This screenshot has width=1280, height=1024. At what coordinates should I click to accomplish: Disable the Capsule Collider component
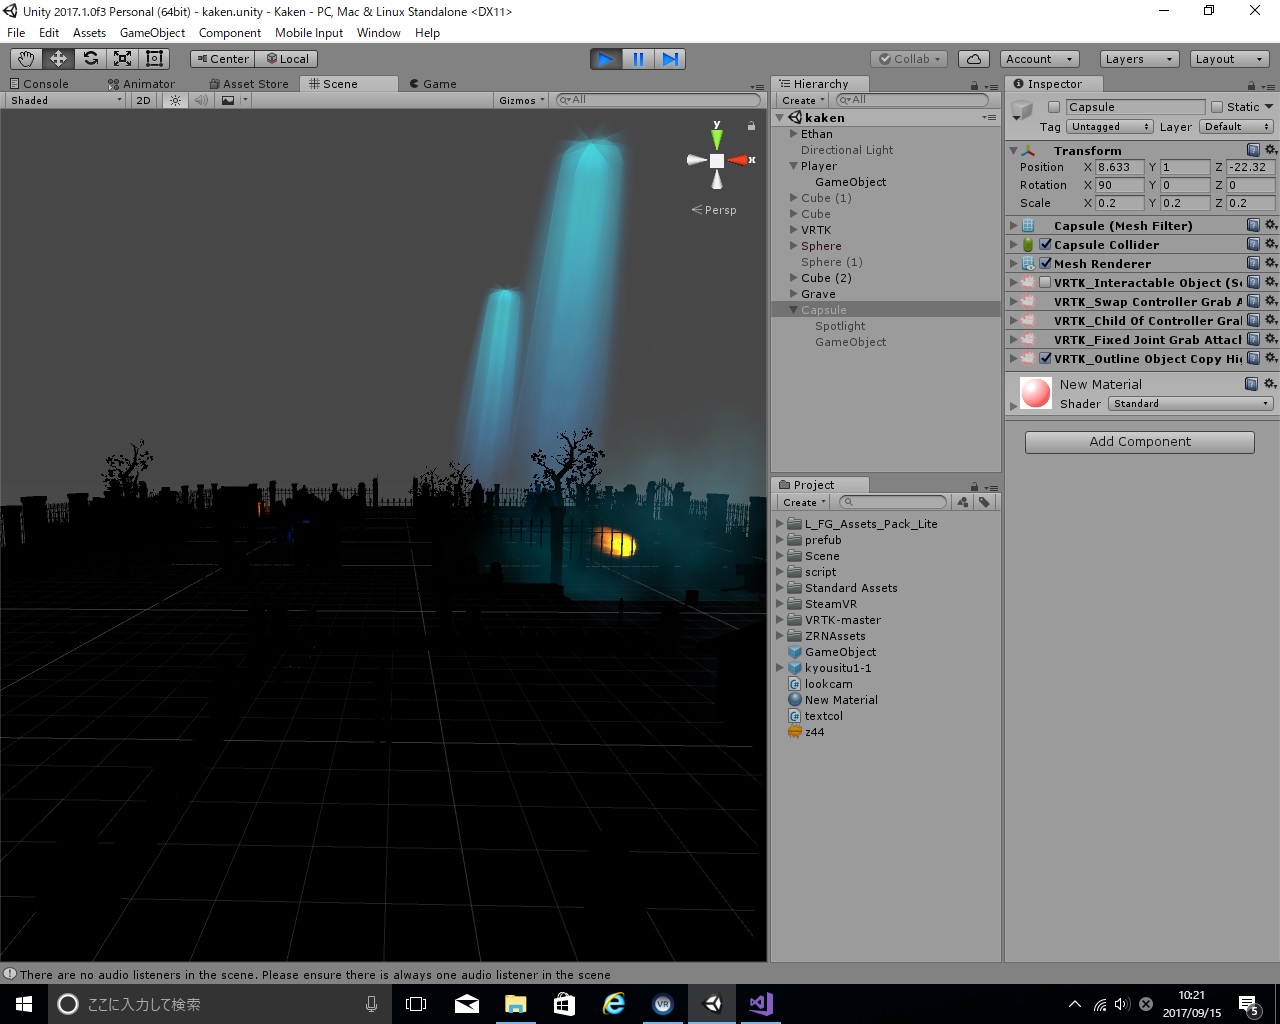[x=1045, y=245]
